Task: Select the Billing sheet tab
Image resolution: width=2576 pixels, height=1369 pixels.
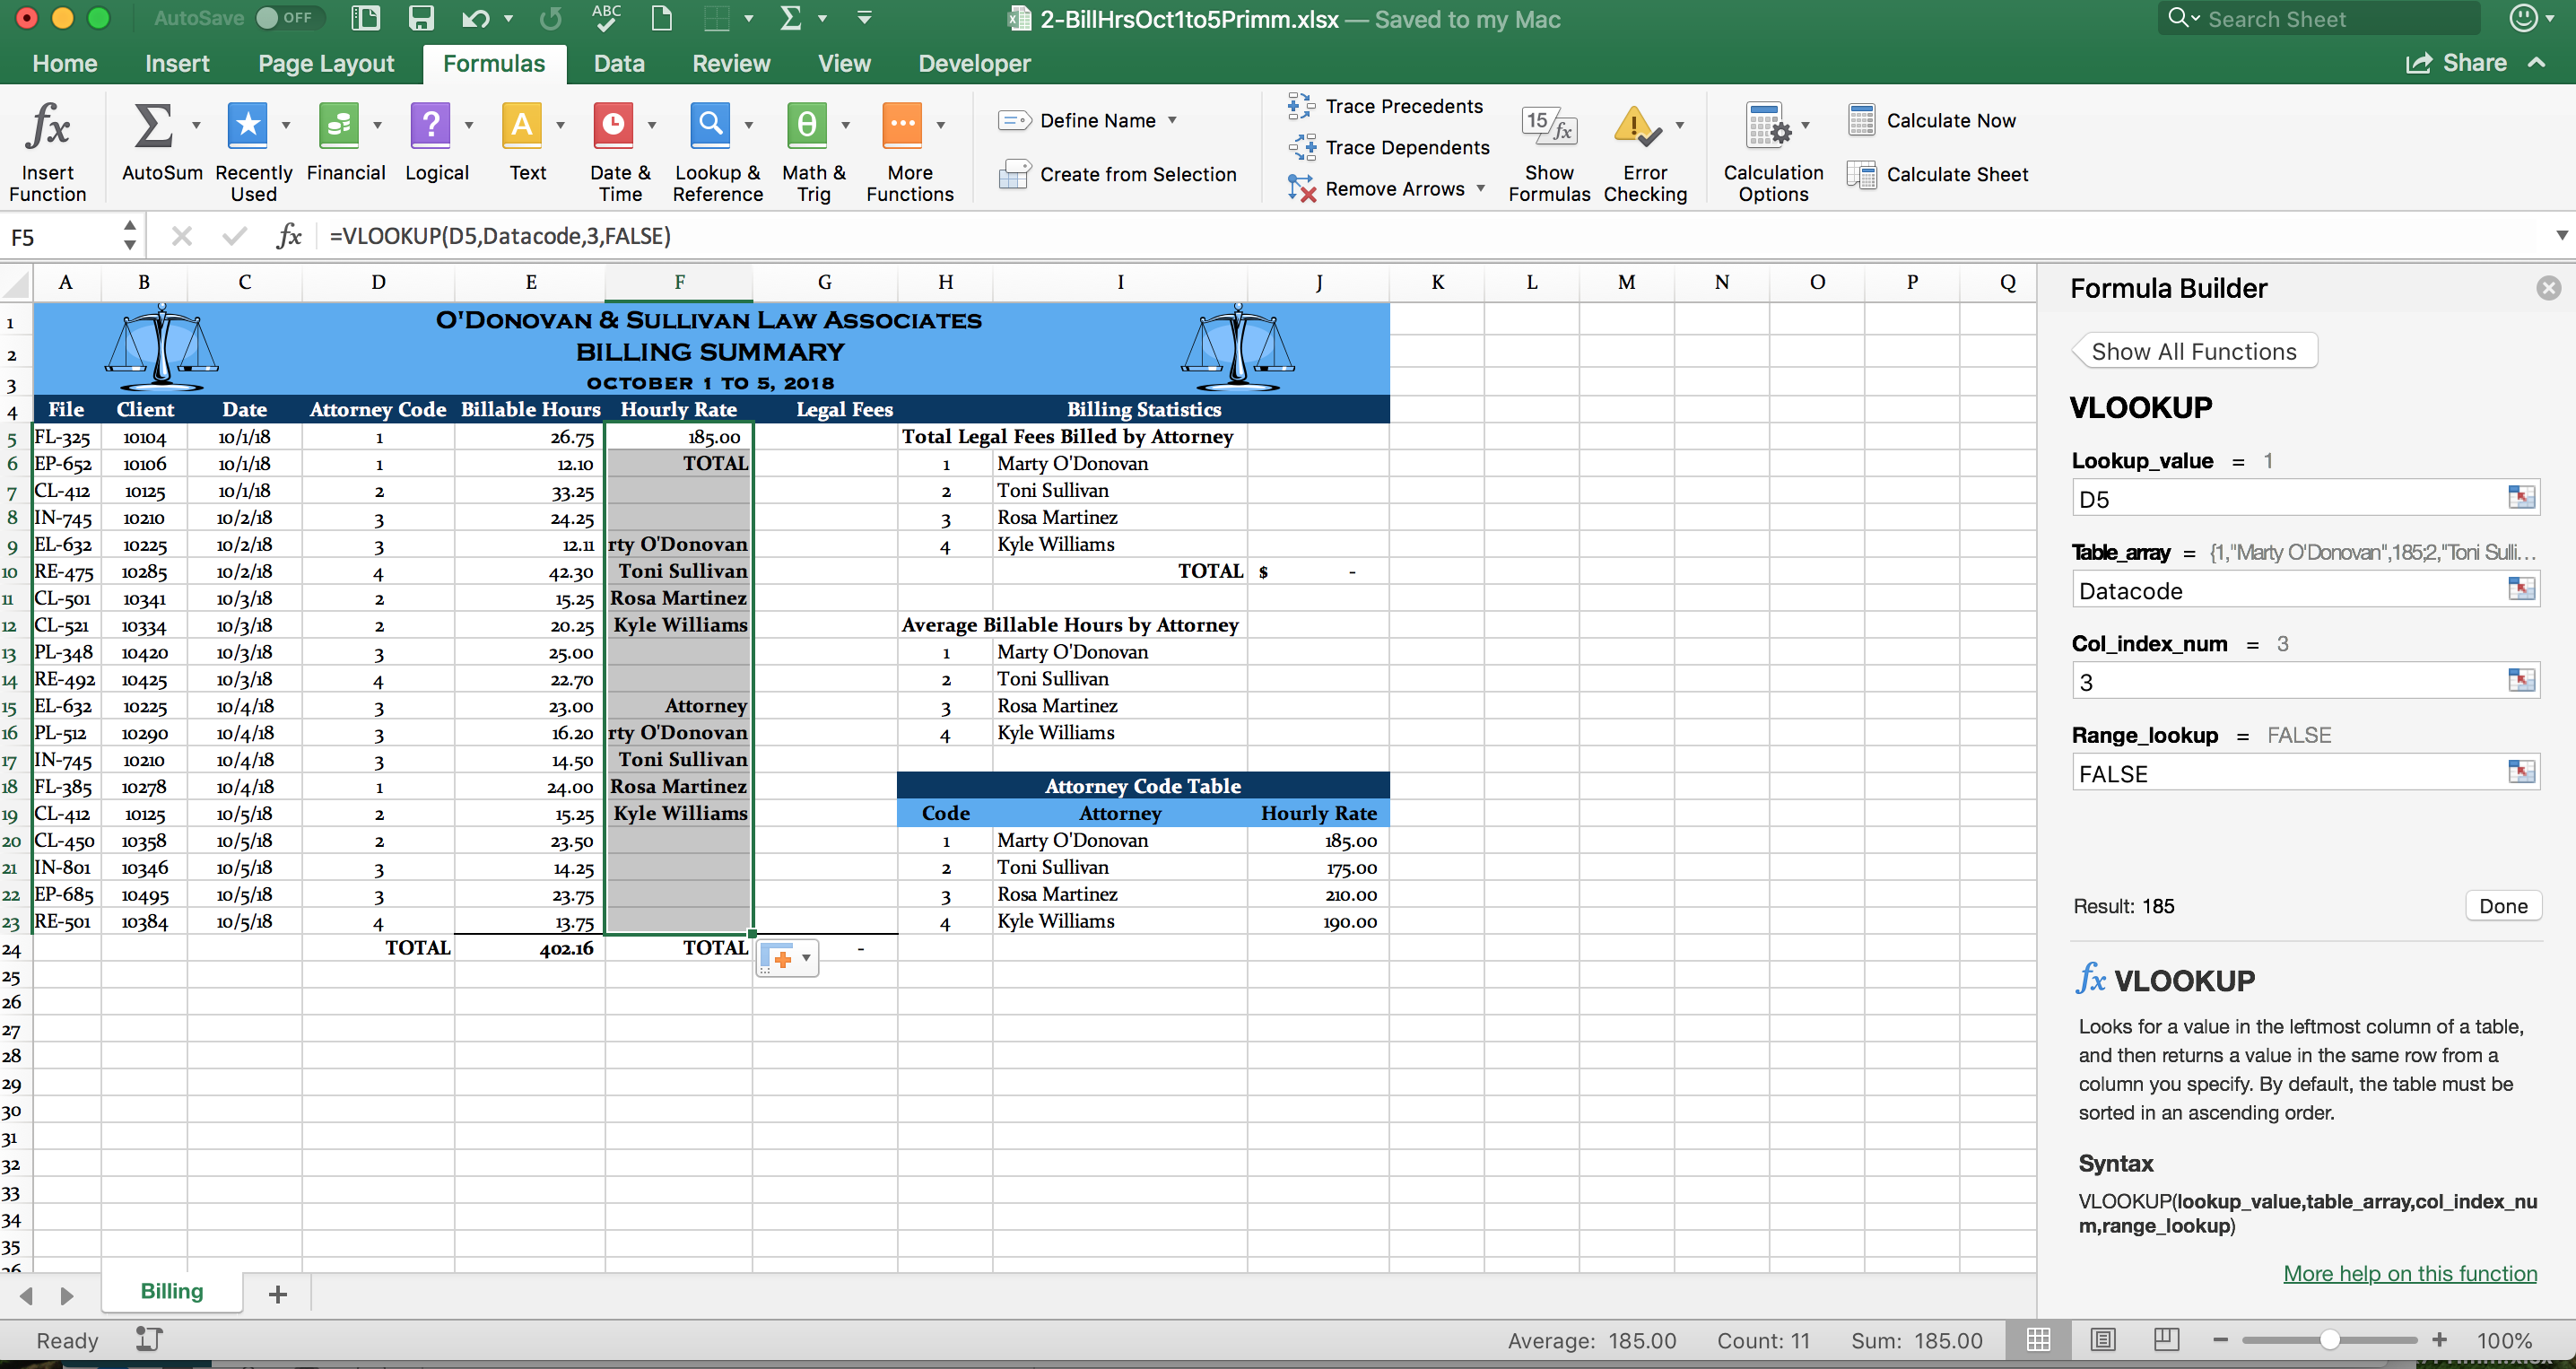Action: tap(171, 1291)
